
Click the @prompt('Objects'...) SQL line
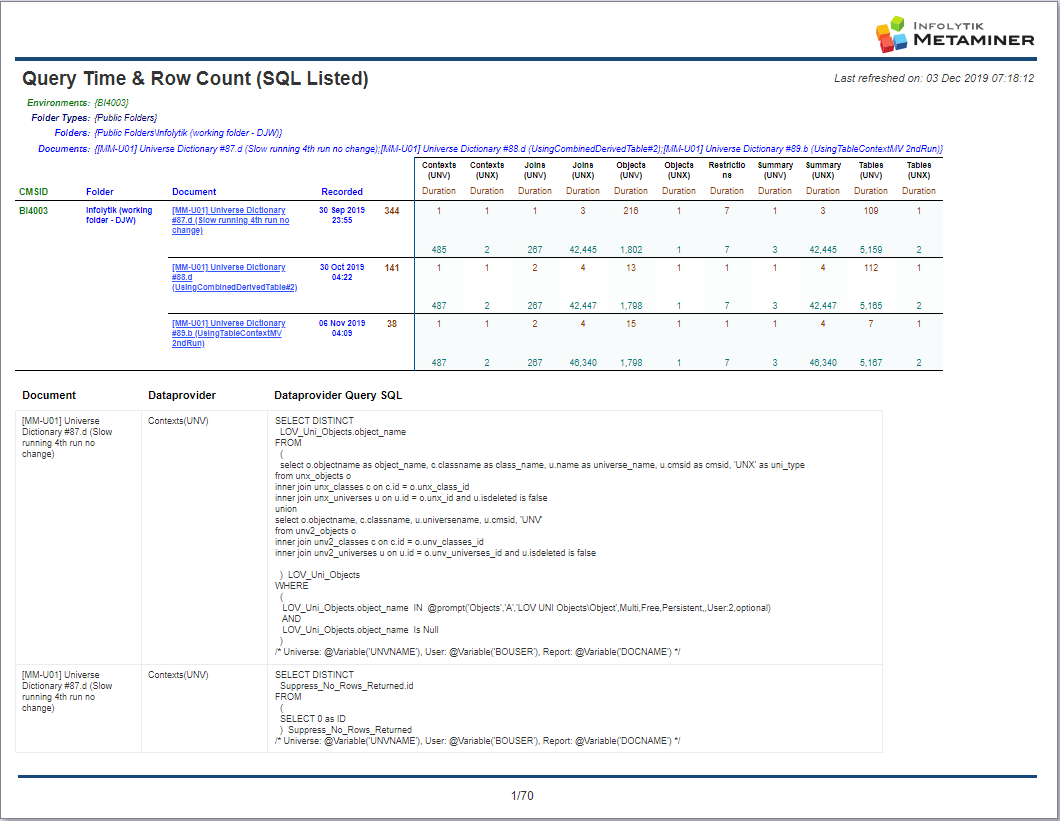coord(526,608)
